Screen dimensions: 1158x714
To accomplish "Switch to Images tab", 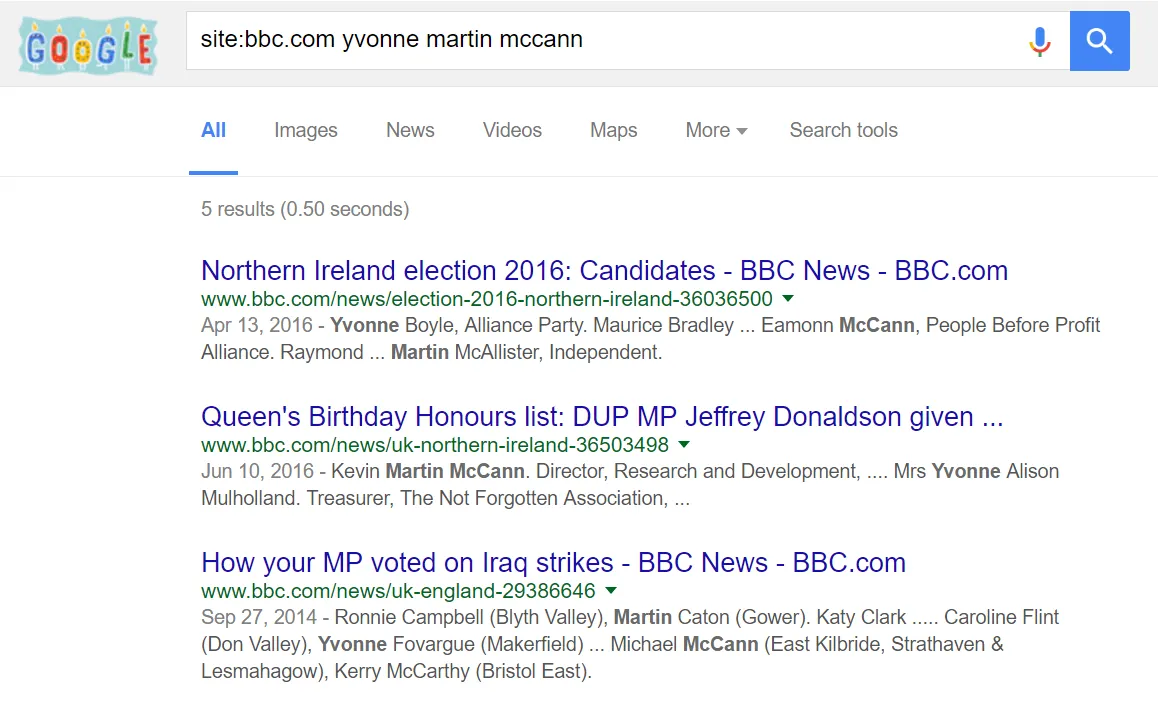I will 306,130.
